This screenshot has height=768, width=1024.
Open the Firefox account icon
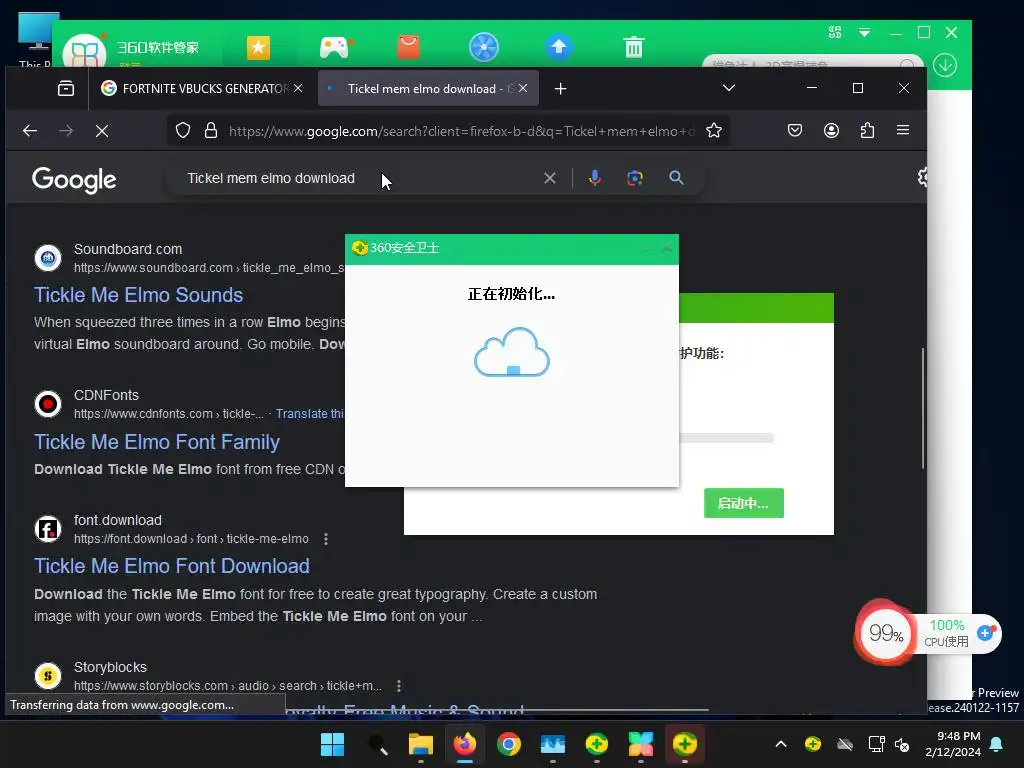tap(831, 130)
